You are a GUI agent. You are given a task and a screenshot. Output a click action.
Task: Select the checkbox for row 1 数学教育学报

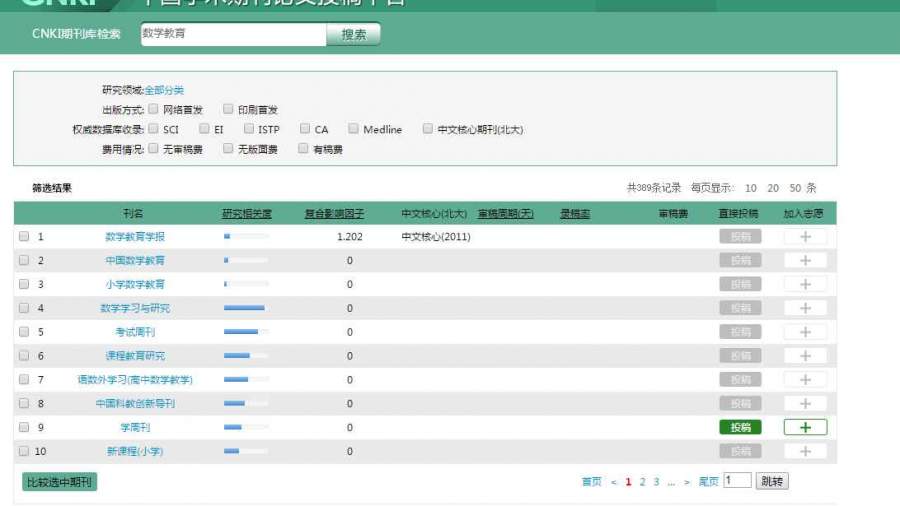click(24, 237)
